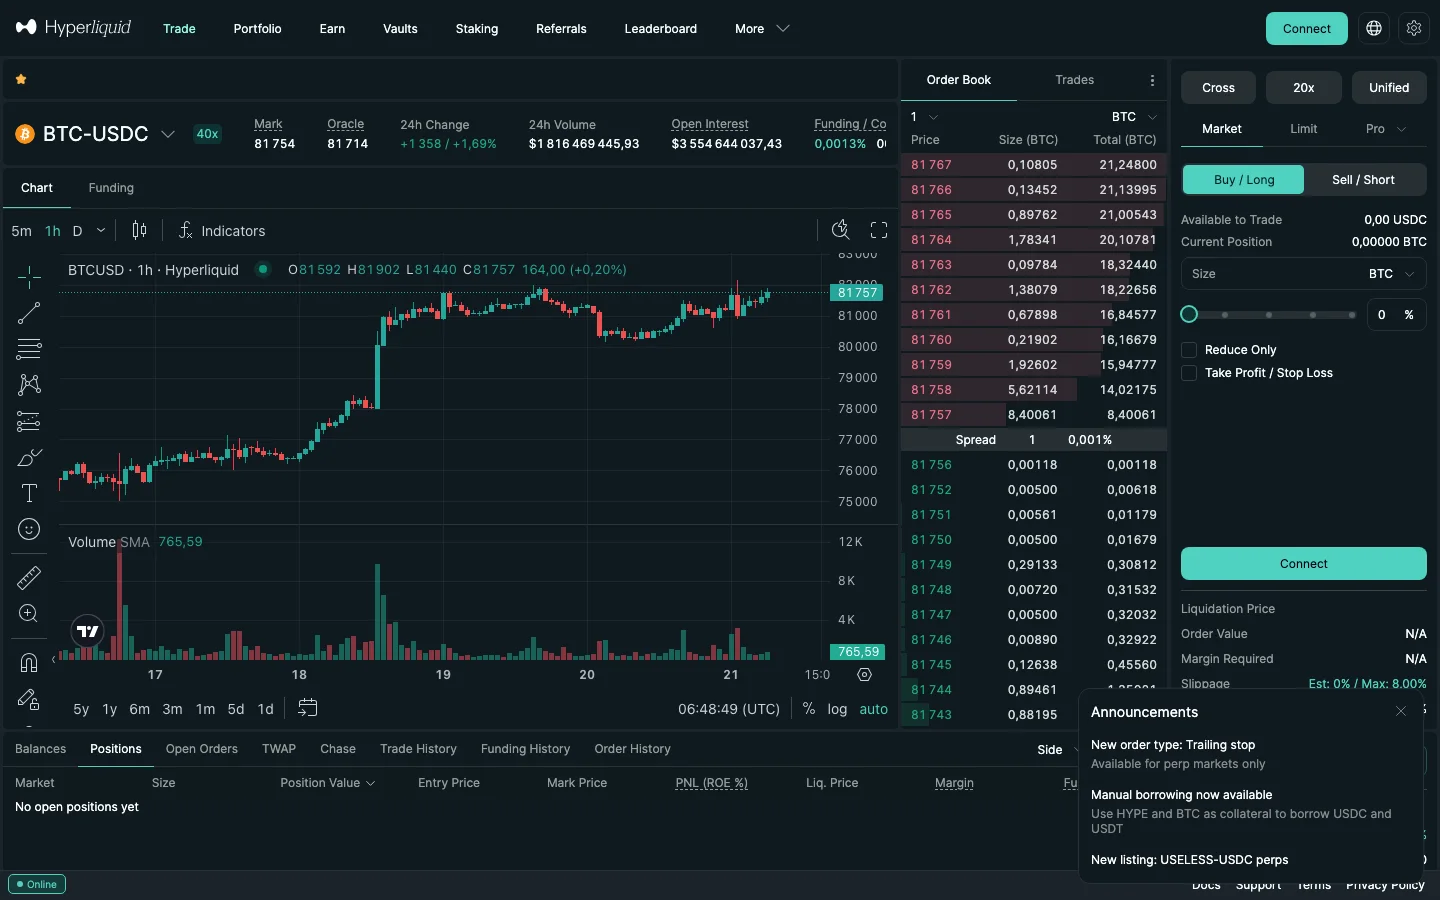Image resolution: width=1440 pixels, height=900 pixels.
Task: Switch to the Trades tab
Action: (1074, 80)
